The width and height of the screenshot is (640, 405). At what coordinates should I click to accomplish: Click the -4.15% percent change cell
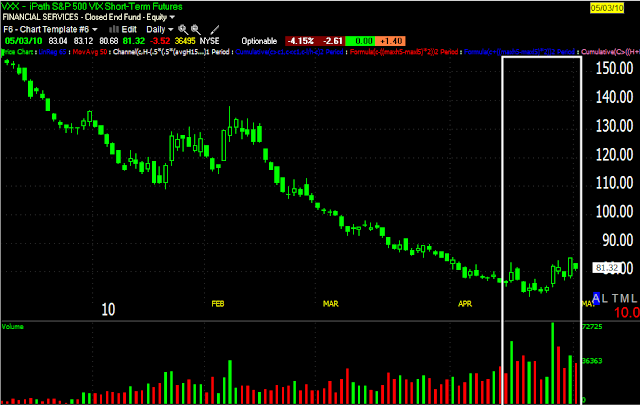point(301,41)
